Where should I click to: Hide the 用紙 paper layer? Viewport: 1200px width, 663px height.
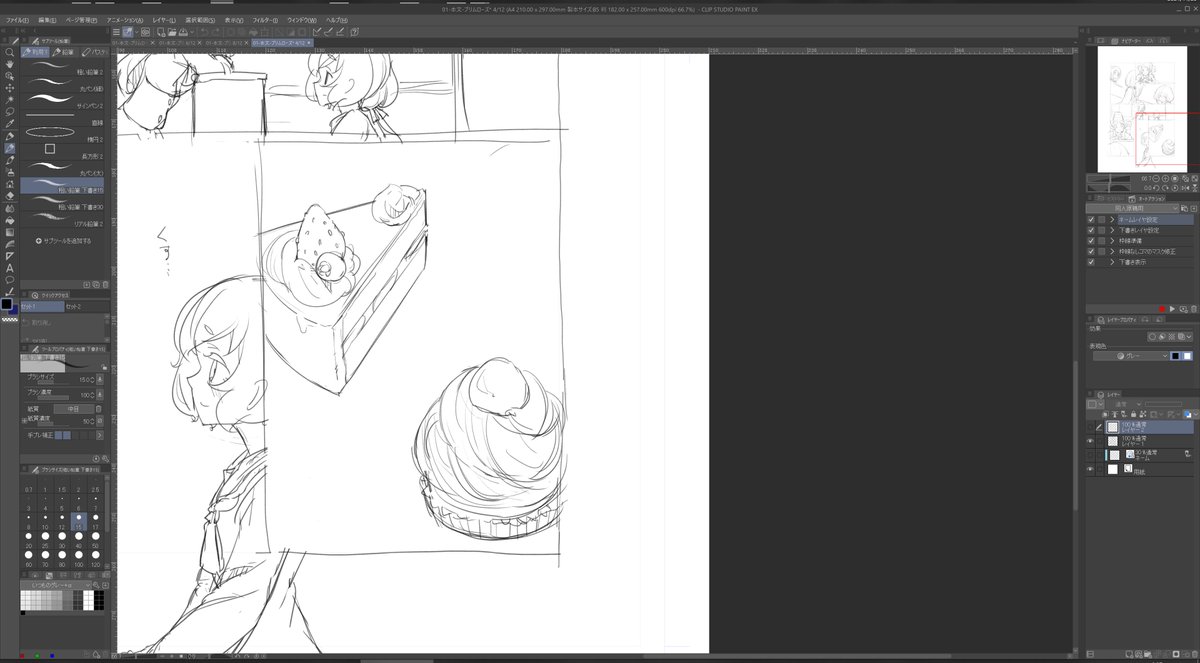click(1091, 469)
